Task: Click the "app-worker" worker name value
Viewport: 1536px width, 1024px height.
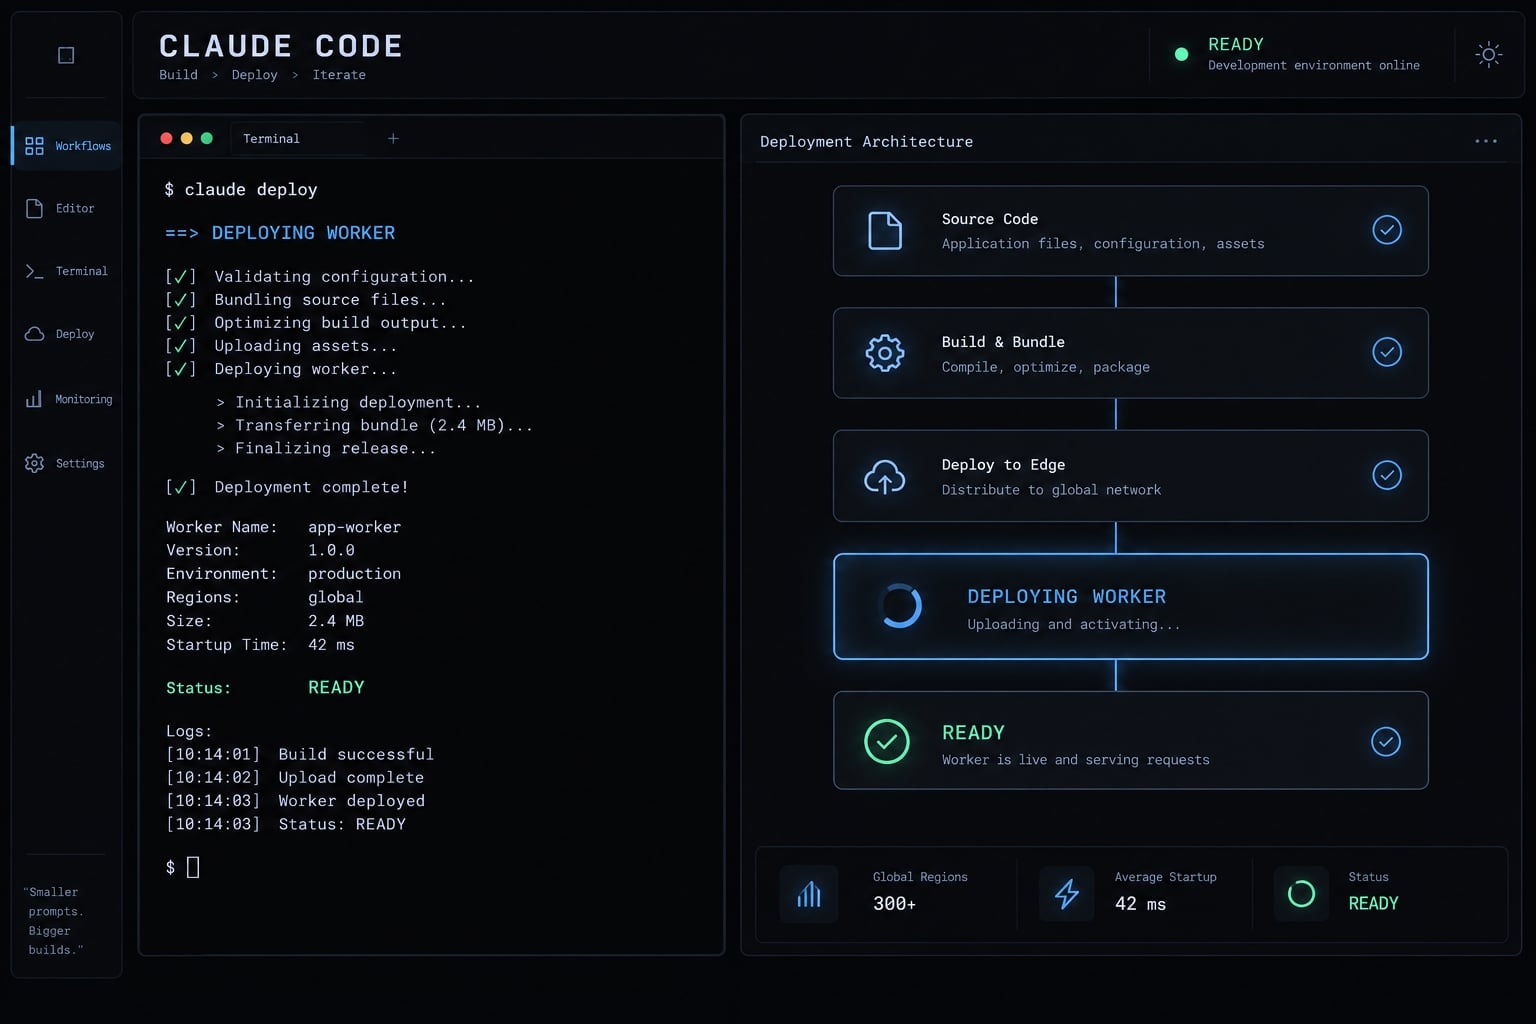Action: point(354,527)
